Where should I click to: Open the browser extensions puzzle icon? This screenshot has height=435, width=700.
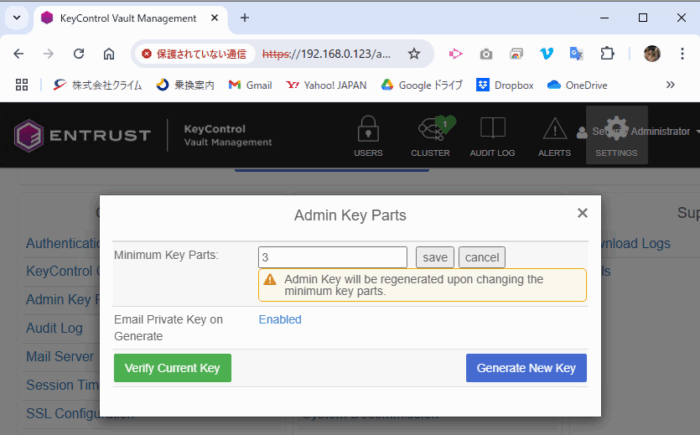607,54
